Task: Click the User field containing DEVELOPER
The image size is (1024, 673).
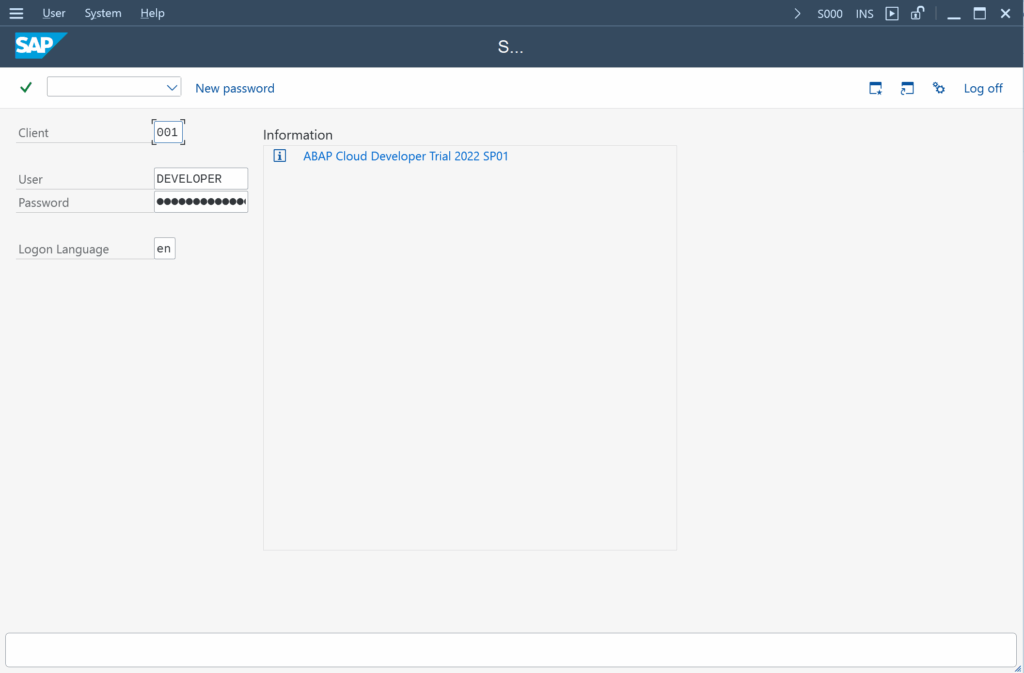Action: 201,179
